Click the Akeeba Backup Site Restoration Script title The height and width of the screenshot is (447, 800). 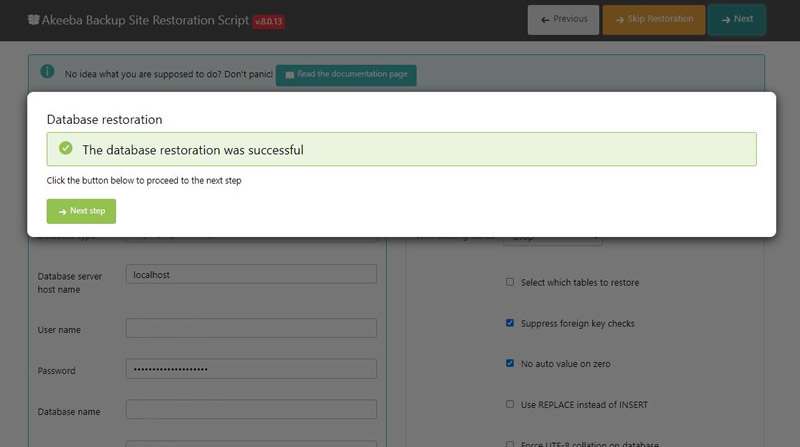click(145, 20)
